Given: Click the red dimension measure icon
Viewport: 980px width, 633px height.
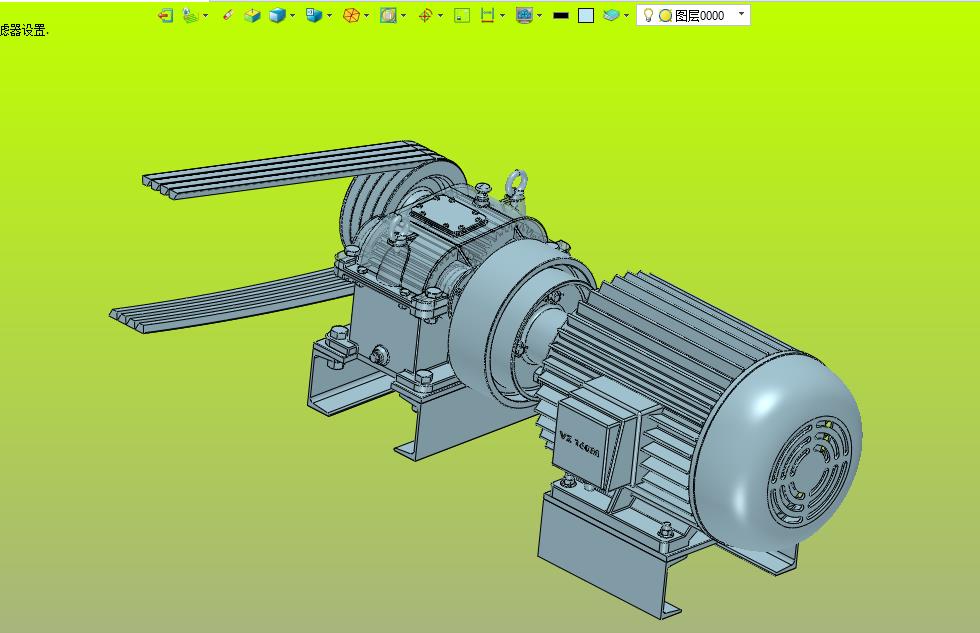Looking at the screenshot, I should [487, 15].
